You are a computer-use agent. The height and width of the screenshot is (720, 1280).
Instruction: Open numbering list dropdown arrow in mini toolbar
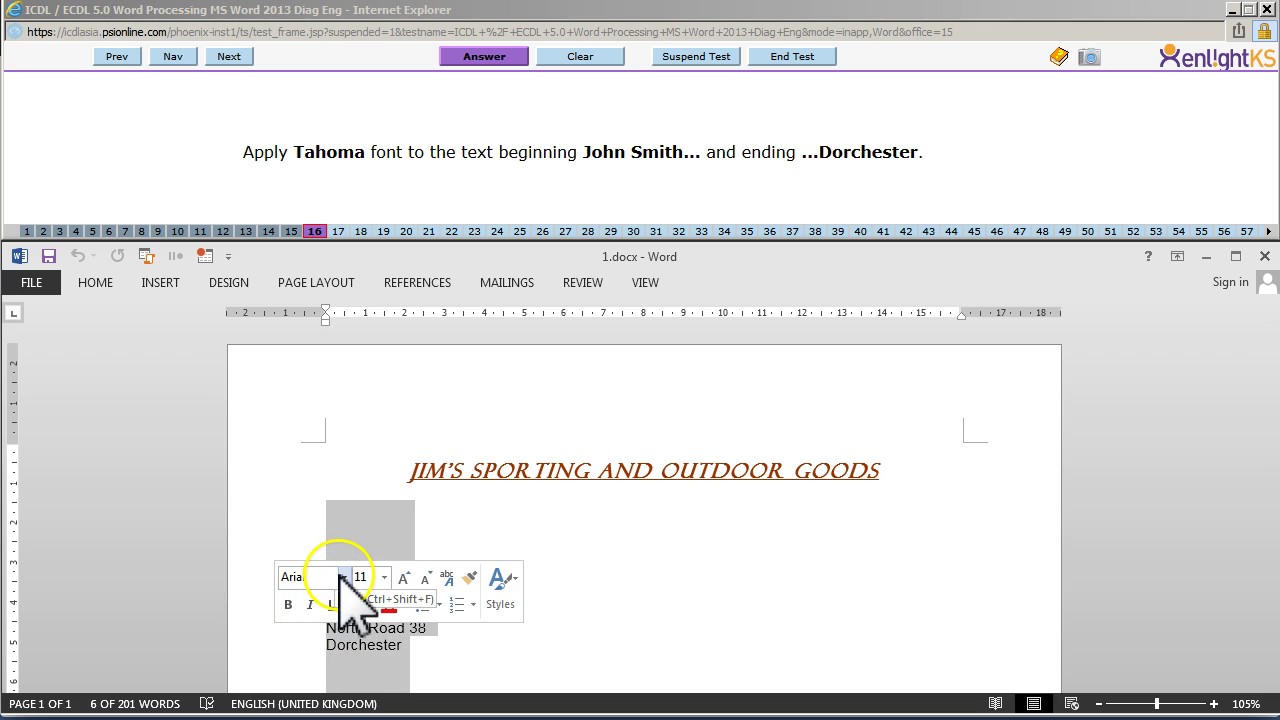(x=473, y=604)
